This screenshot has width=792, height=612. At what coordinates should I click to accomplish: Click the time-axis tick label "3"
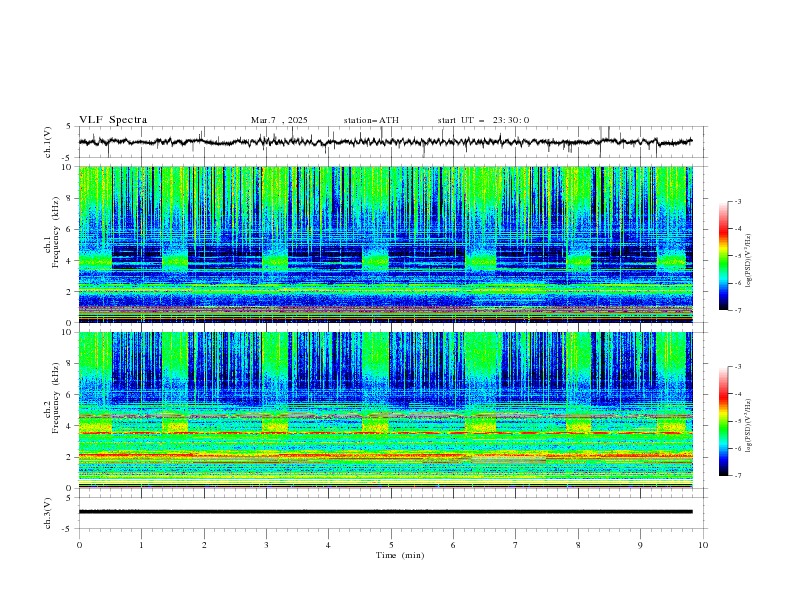[266, 545]
